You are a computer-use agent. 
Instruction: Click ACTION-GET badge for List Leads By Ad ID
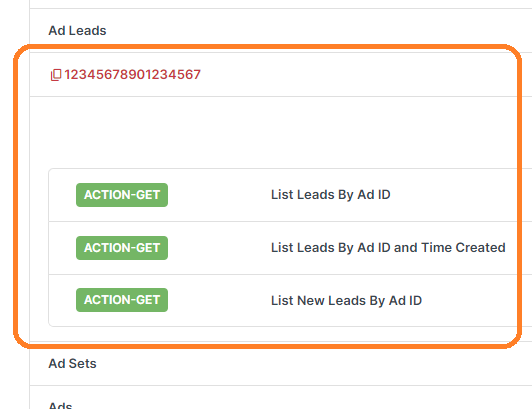tap(122, 195)
